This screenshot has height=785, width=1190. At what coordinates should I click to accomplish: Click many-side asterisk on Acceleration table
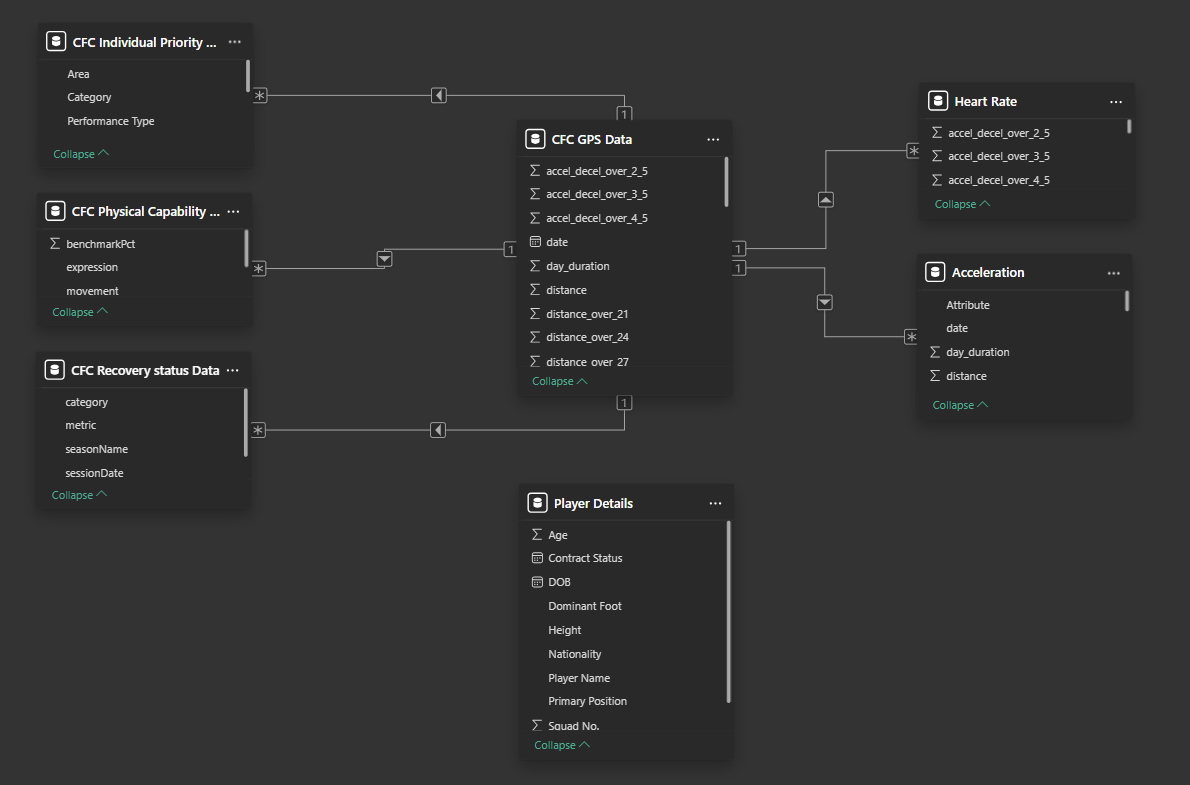coord(911,337)
